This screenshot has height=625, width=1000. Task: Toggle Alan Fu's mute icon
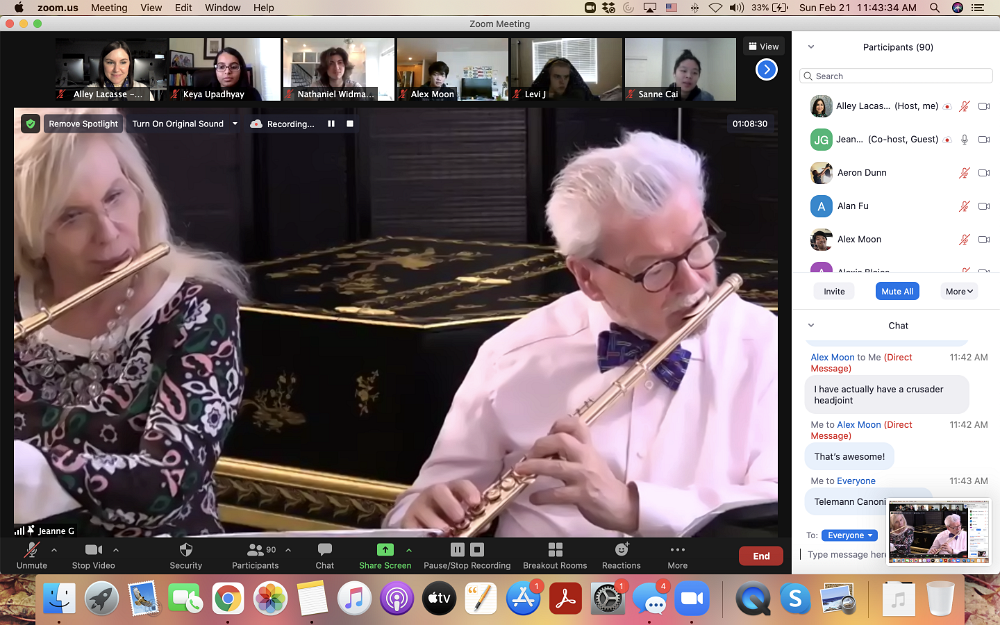[x=964, y=206]
